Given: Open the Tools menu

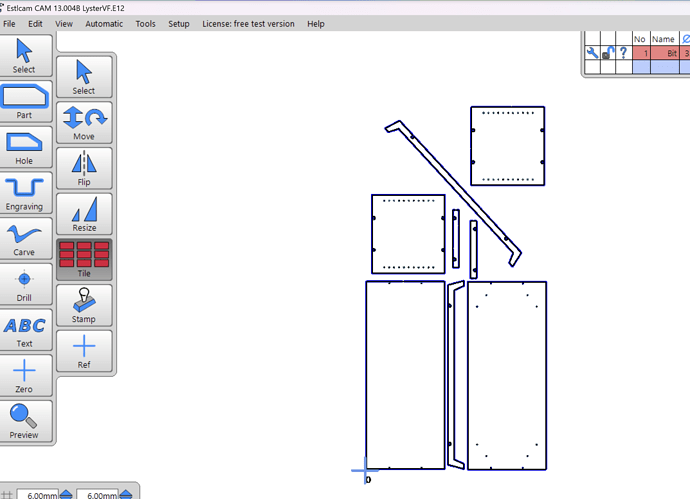Looking at the screenshot, I should [x=145, y=24].
